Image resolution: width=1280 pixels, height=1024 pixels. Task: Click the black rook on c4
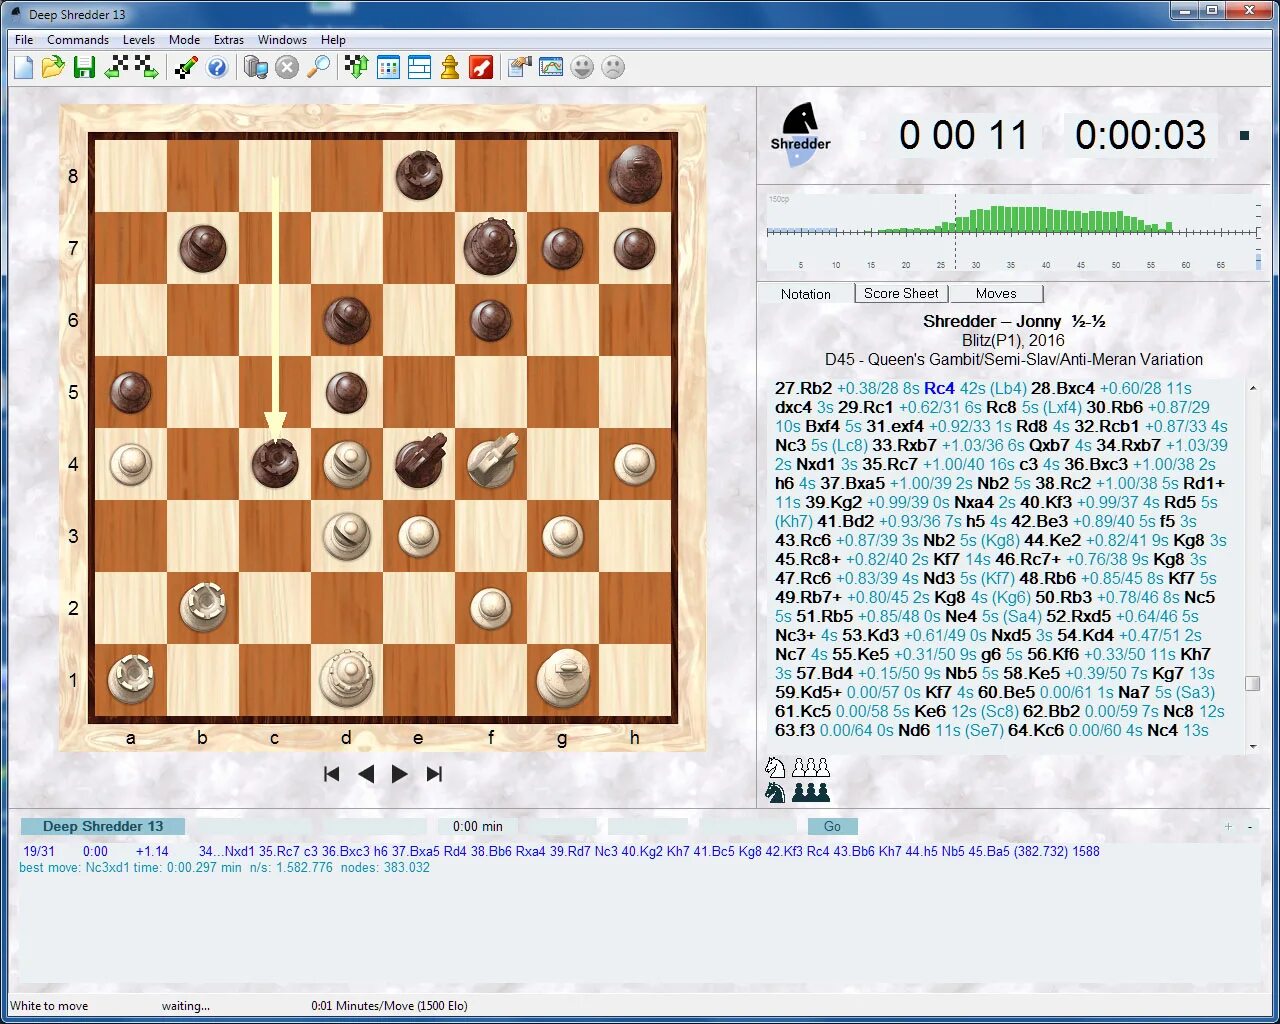pos(275,464)
